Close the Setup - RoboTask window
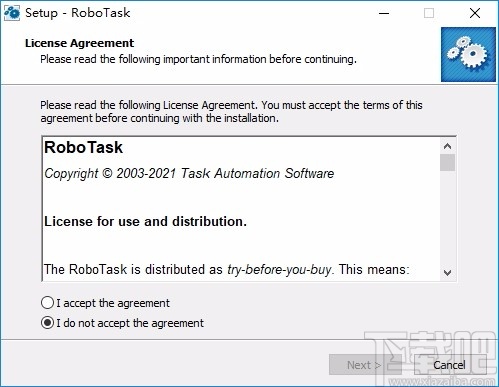Screen dimensions: 499x387 (x=475, y=13)
